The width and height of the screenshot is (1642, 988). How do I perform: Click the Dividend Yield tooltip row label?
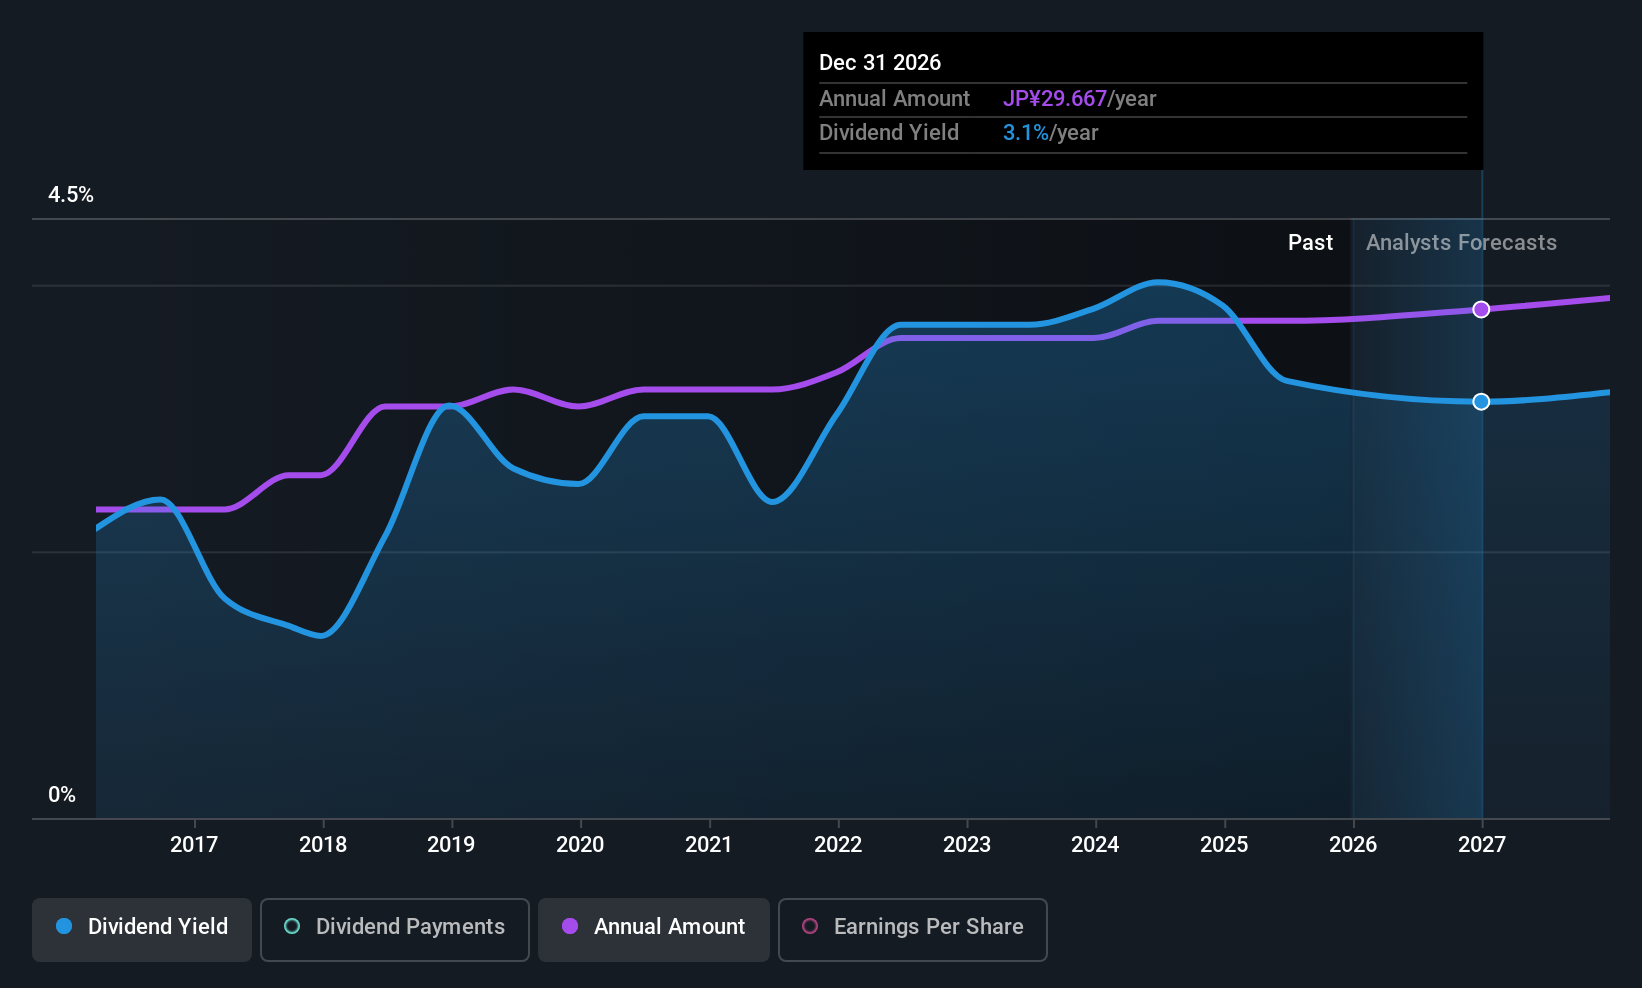click(x=888, y=132)
